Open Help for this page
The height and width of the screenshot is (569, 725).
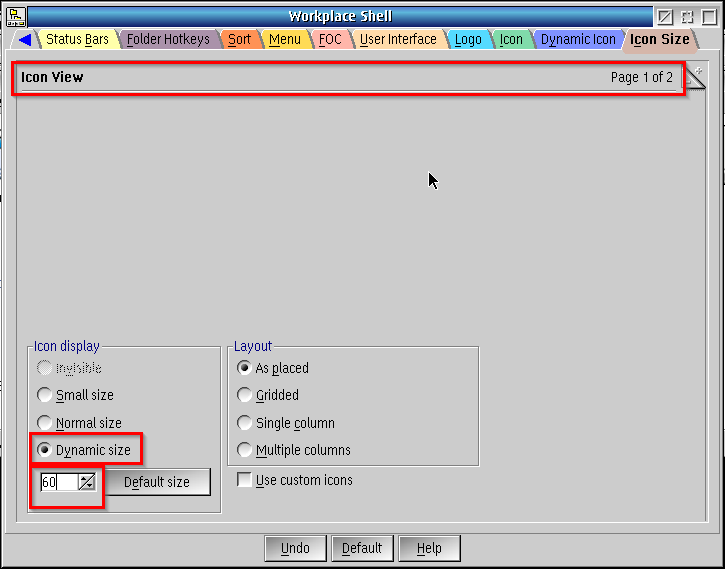tap(429, 549)
